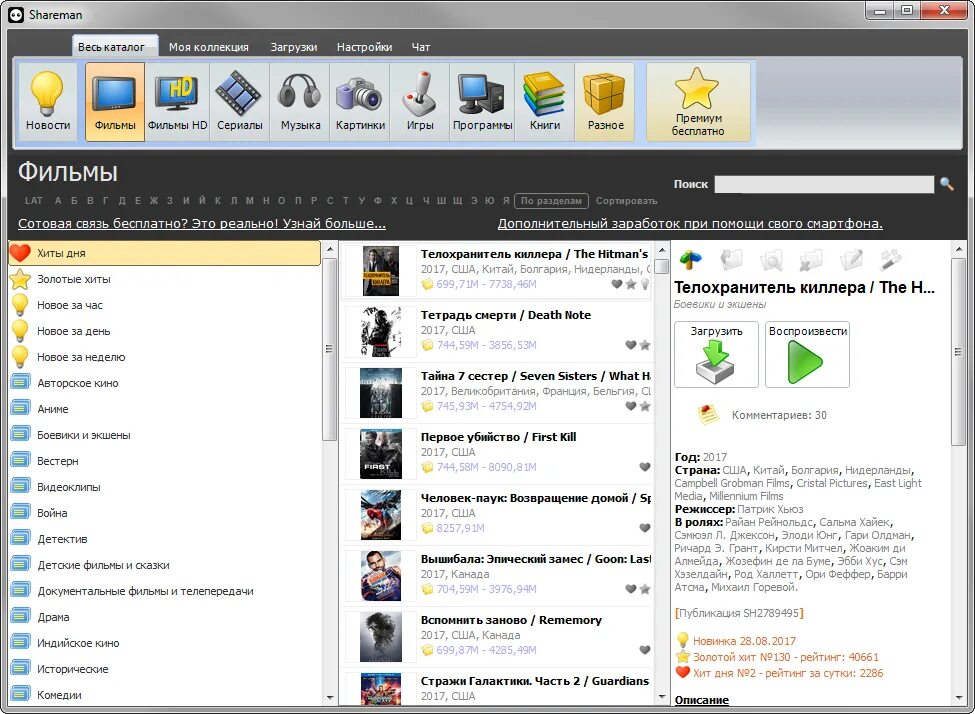Screen dimensions: 975x714
Task: Click the green arrow icon in details toolbar
Action: click(x=690, y=260)
